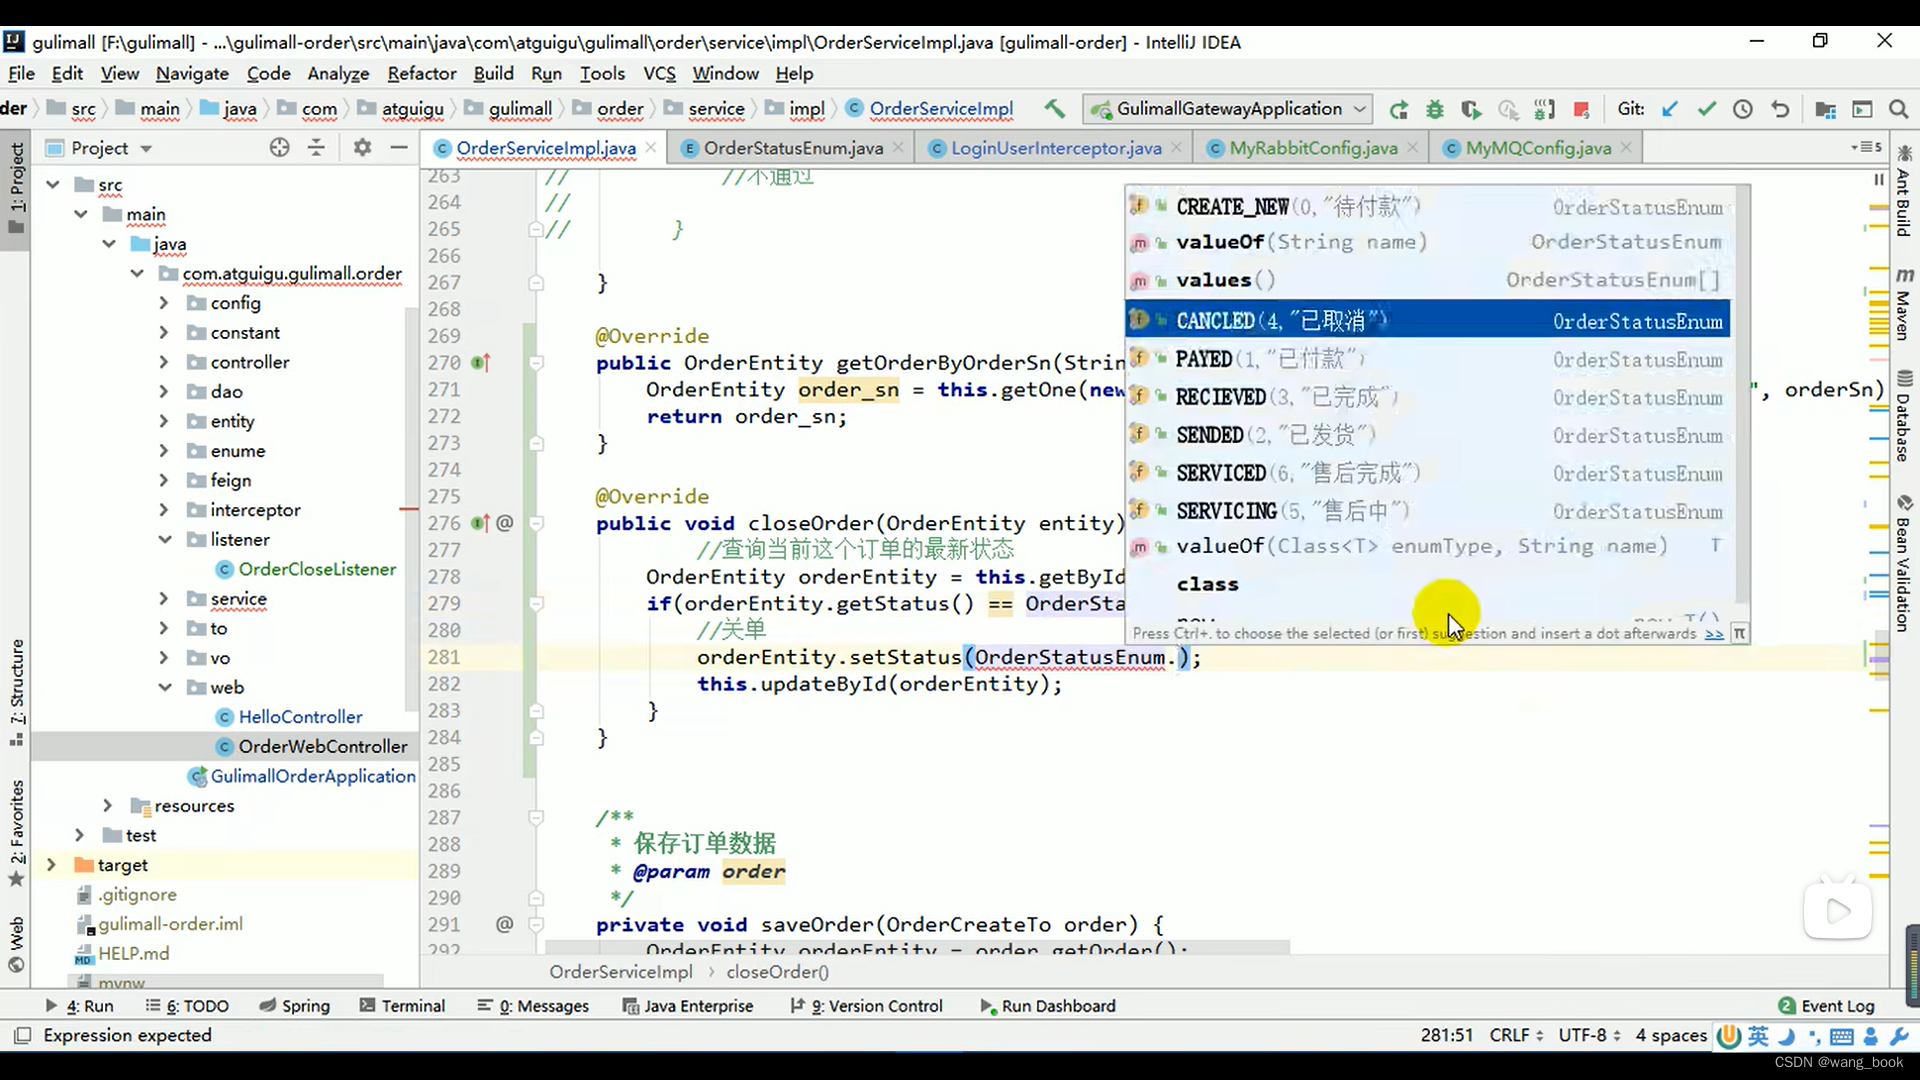This screenshot has width=1920, height=1080.
Task: Stop the running application red square
Action: 1581,109
